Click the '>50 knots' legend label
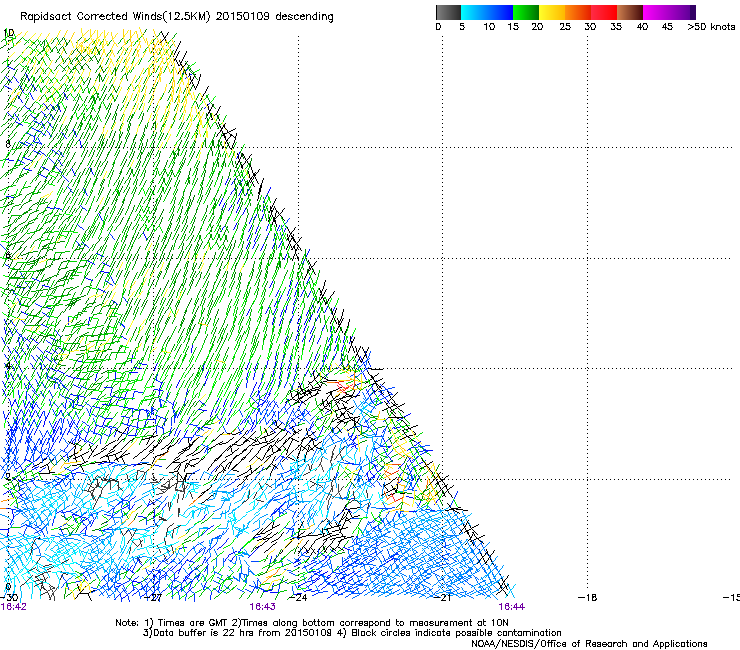The width and height of the screenshot is (740, 650). click(x=711, y=27)
